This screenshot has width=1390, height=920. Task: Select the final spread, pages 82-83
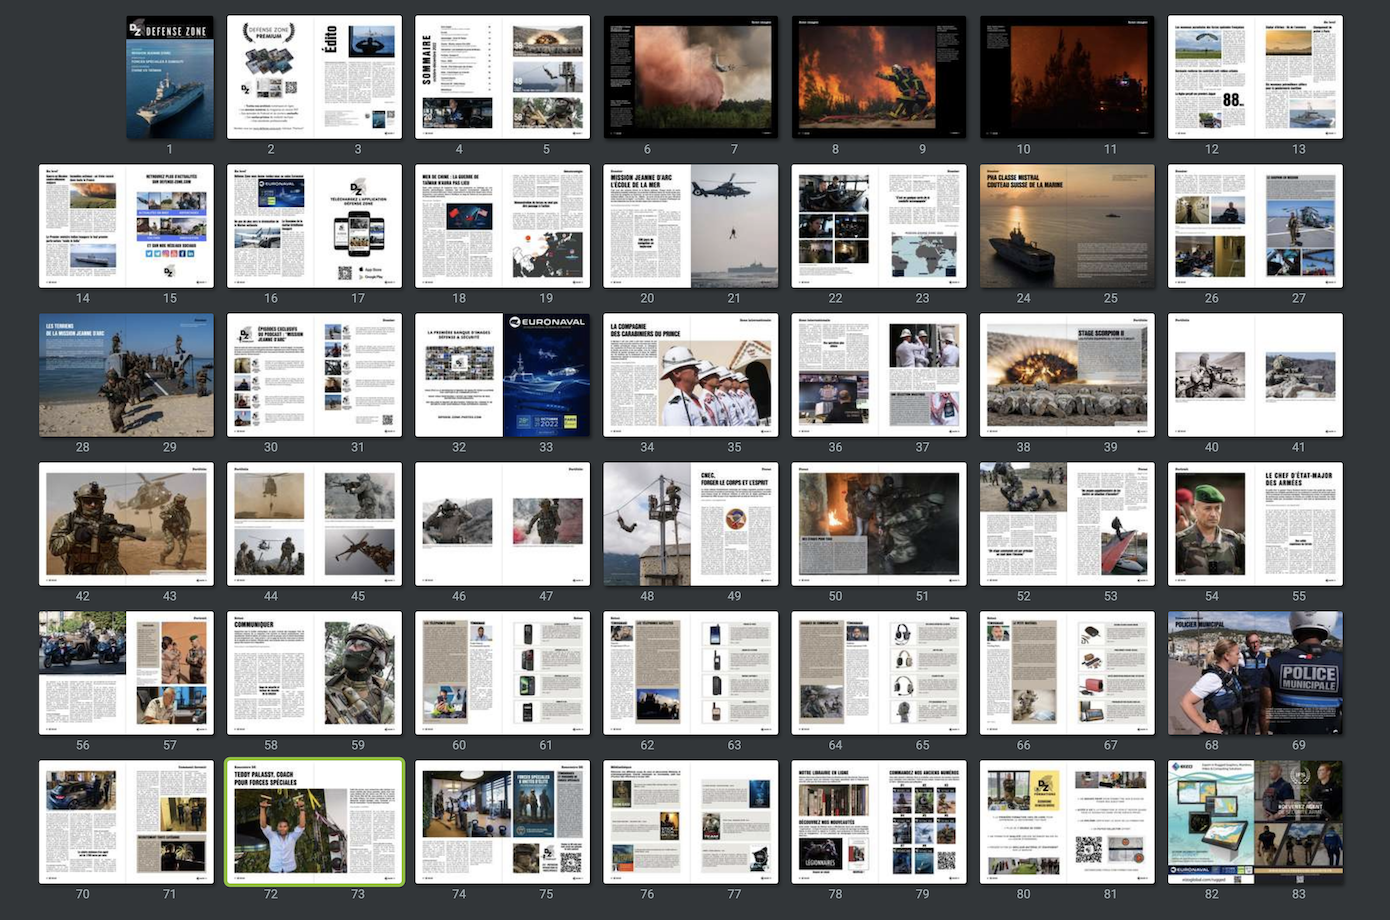(x=1255, y=822)
